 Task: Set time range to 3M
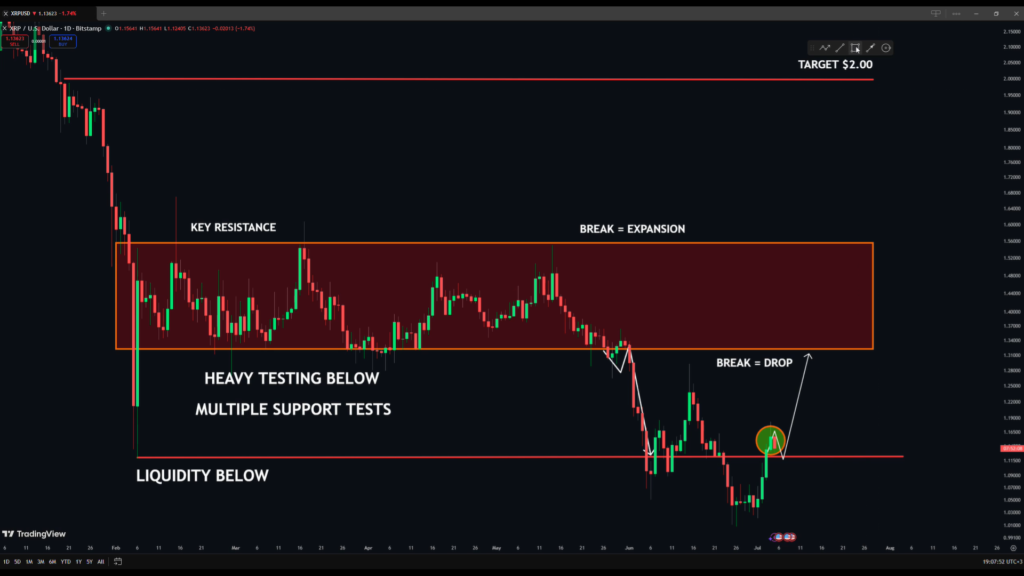(x=40, y=562)
